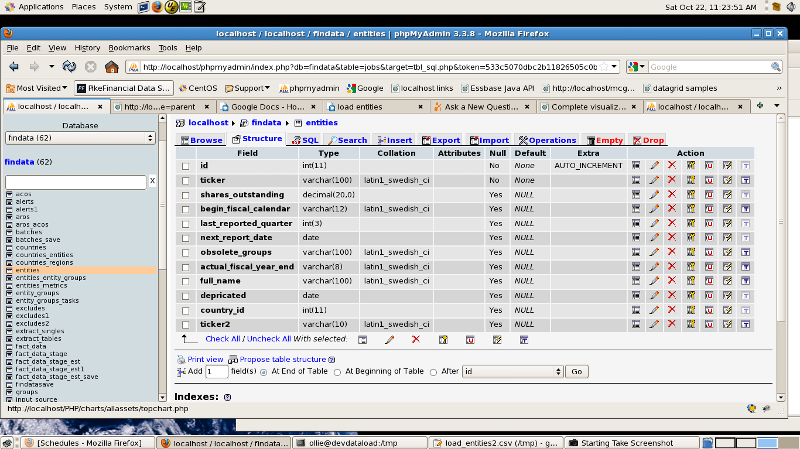Click edit pencil for country_id row
The height and width of the screenshot is (449, 800).
click(x=654, y=310)
